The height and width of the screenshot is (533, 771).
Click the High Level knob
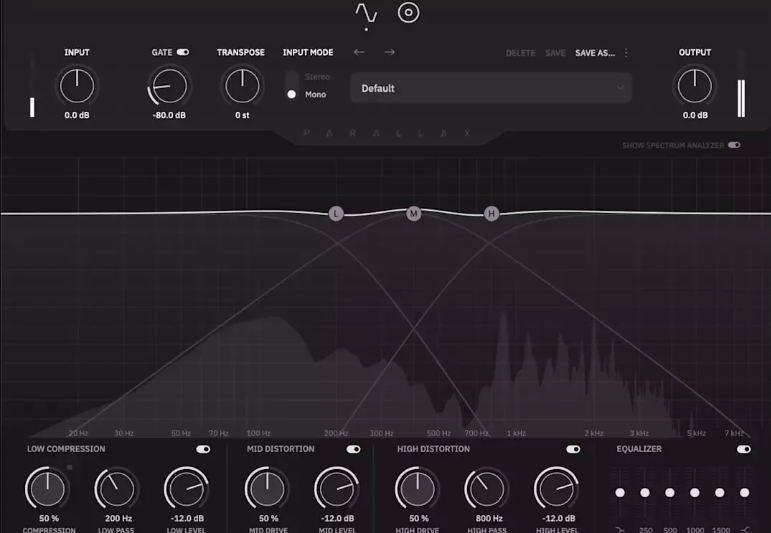pos(557,488)
